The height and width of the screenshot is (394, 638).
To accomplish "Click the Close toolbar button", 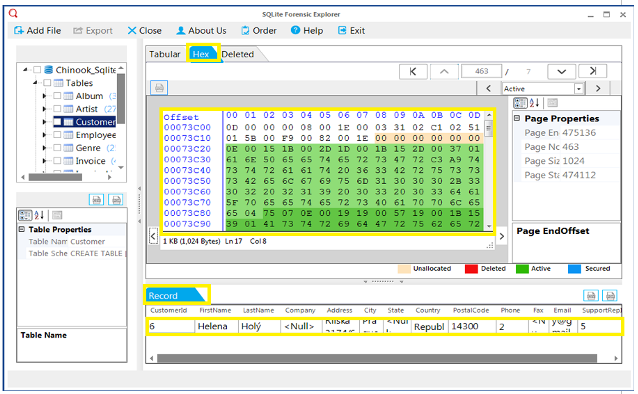I will 144,31.
